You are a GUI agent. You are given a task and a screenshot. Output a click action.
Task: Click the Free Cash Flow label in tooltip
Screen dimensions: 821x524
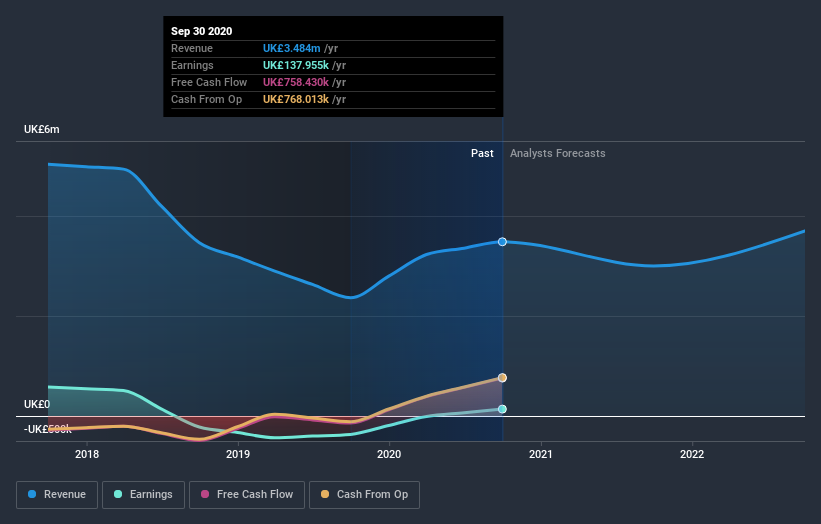(209, 82)
